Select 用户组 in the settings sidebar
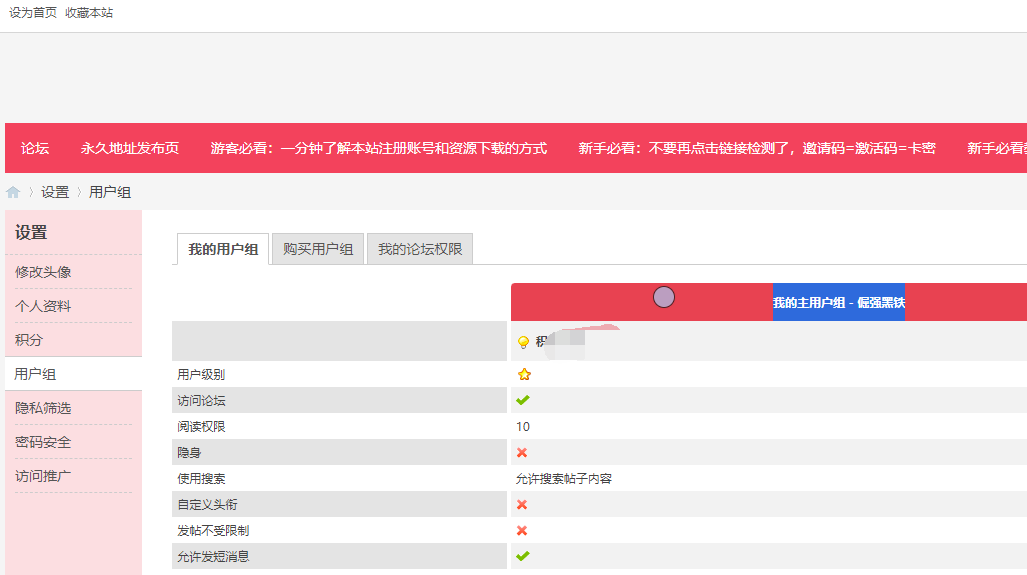 coord(35,374)
